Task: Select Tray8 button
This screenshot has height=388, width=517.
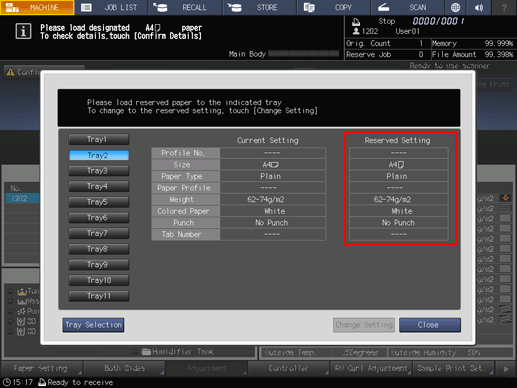Action: tap(99, 249)
